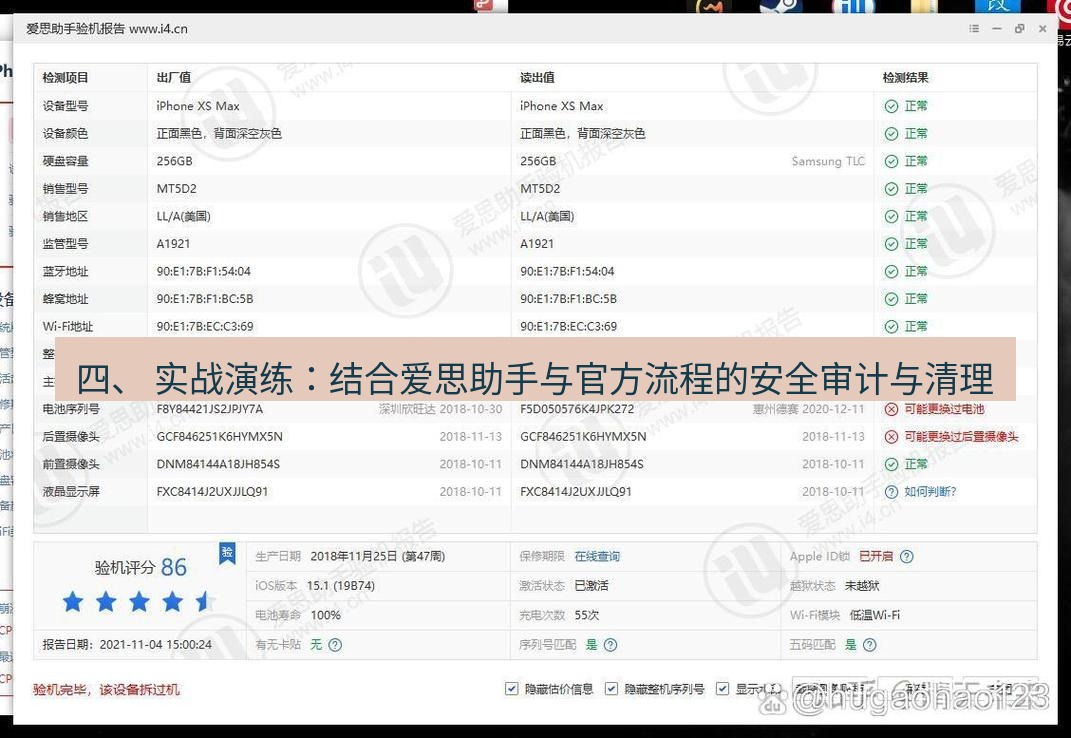1071x738 pixels.
Task: Toggle the 隐藏整机序列号 checkbox
Action: coord(611,688)
